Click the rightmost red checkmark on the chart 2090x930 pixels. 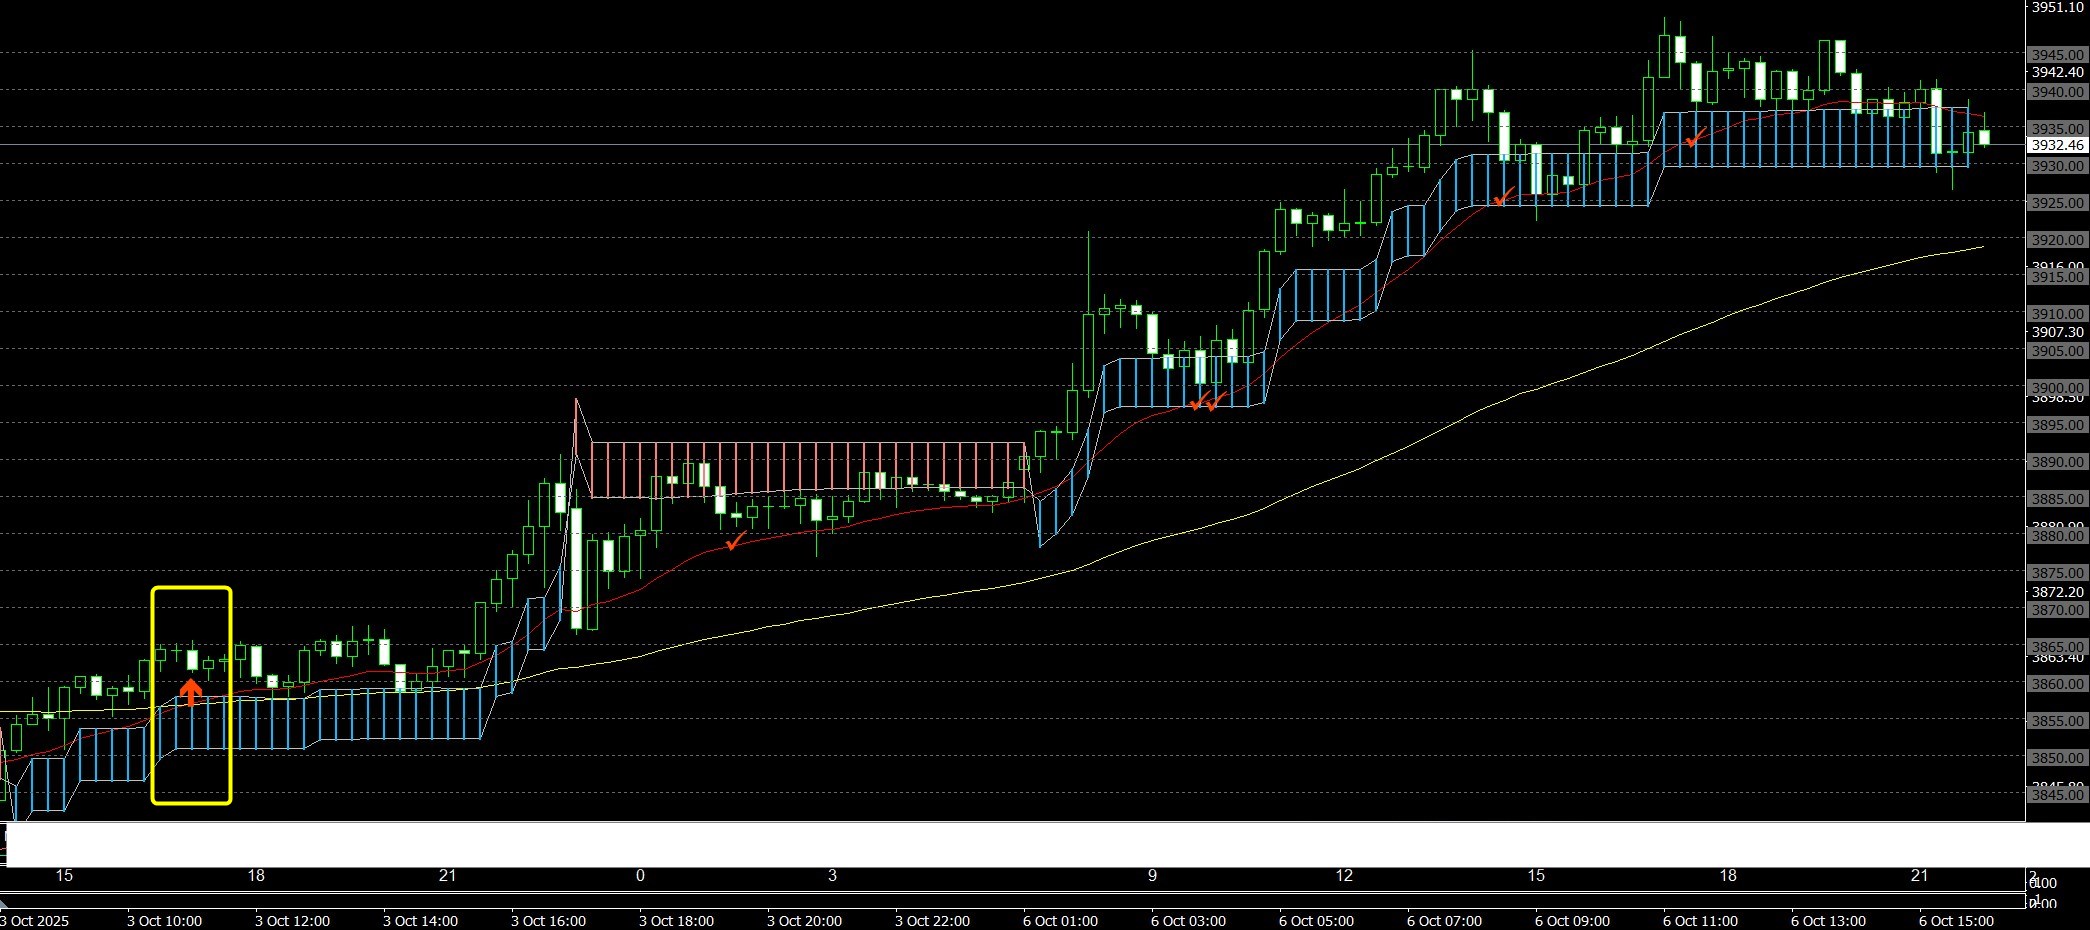pos(1693,139)
